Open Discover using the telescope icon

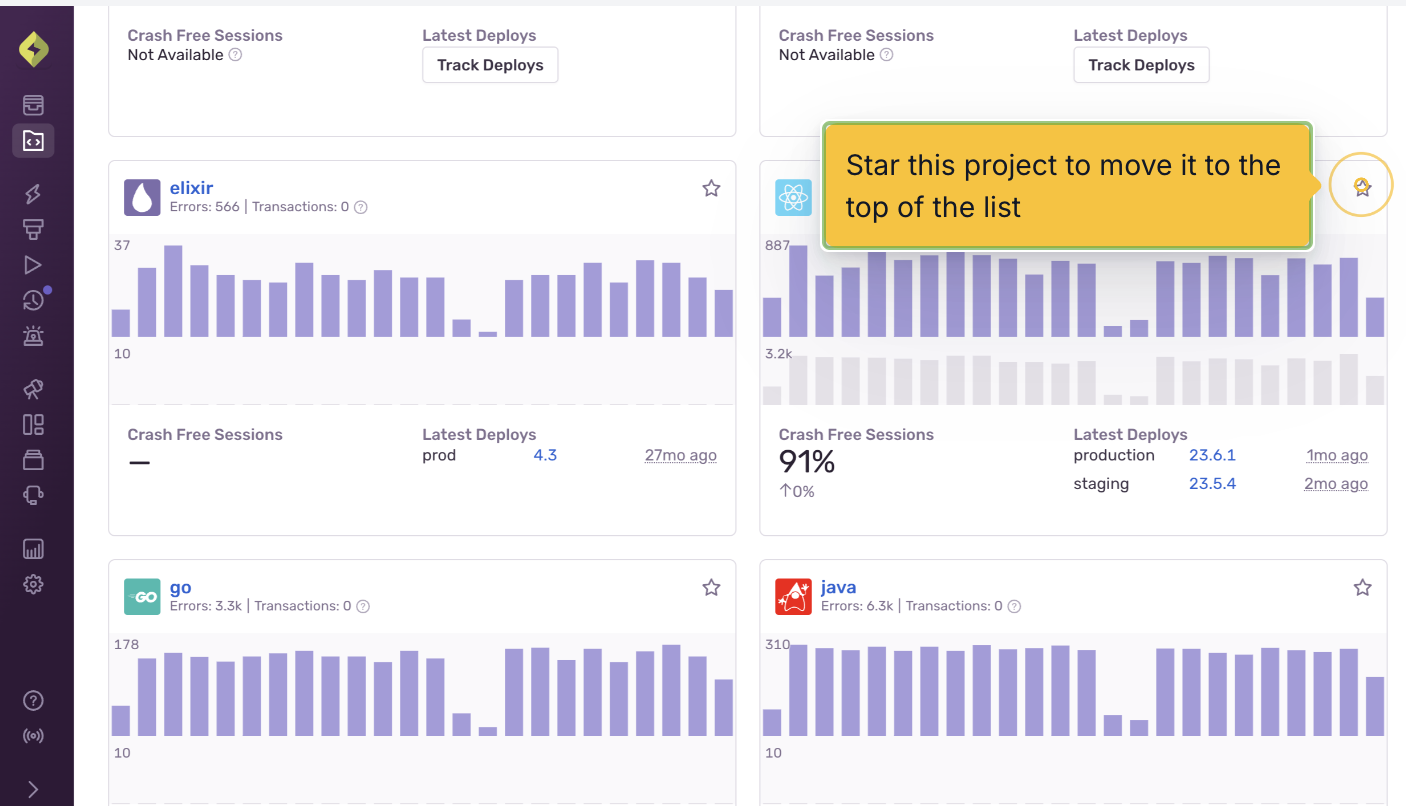pyautogui.click(x=33, y=389)
